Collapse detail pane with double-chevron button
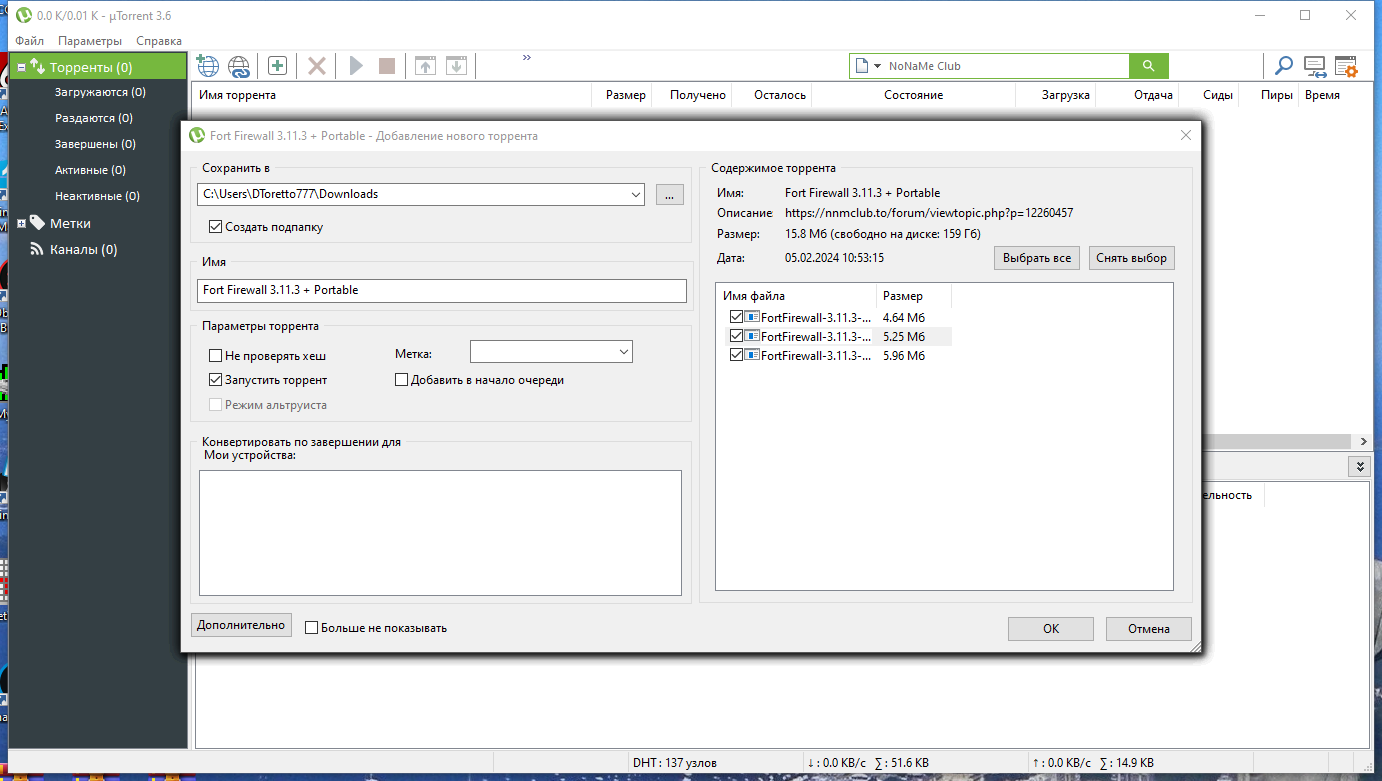The width and height of the screenshot is (1382, 781). point(1358,466)
